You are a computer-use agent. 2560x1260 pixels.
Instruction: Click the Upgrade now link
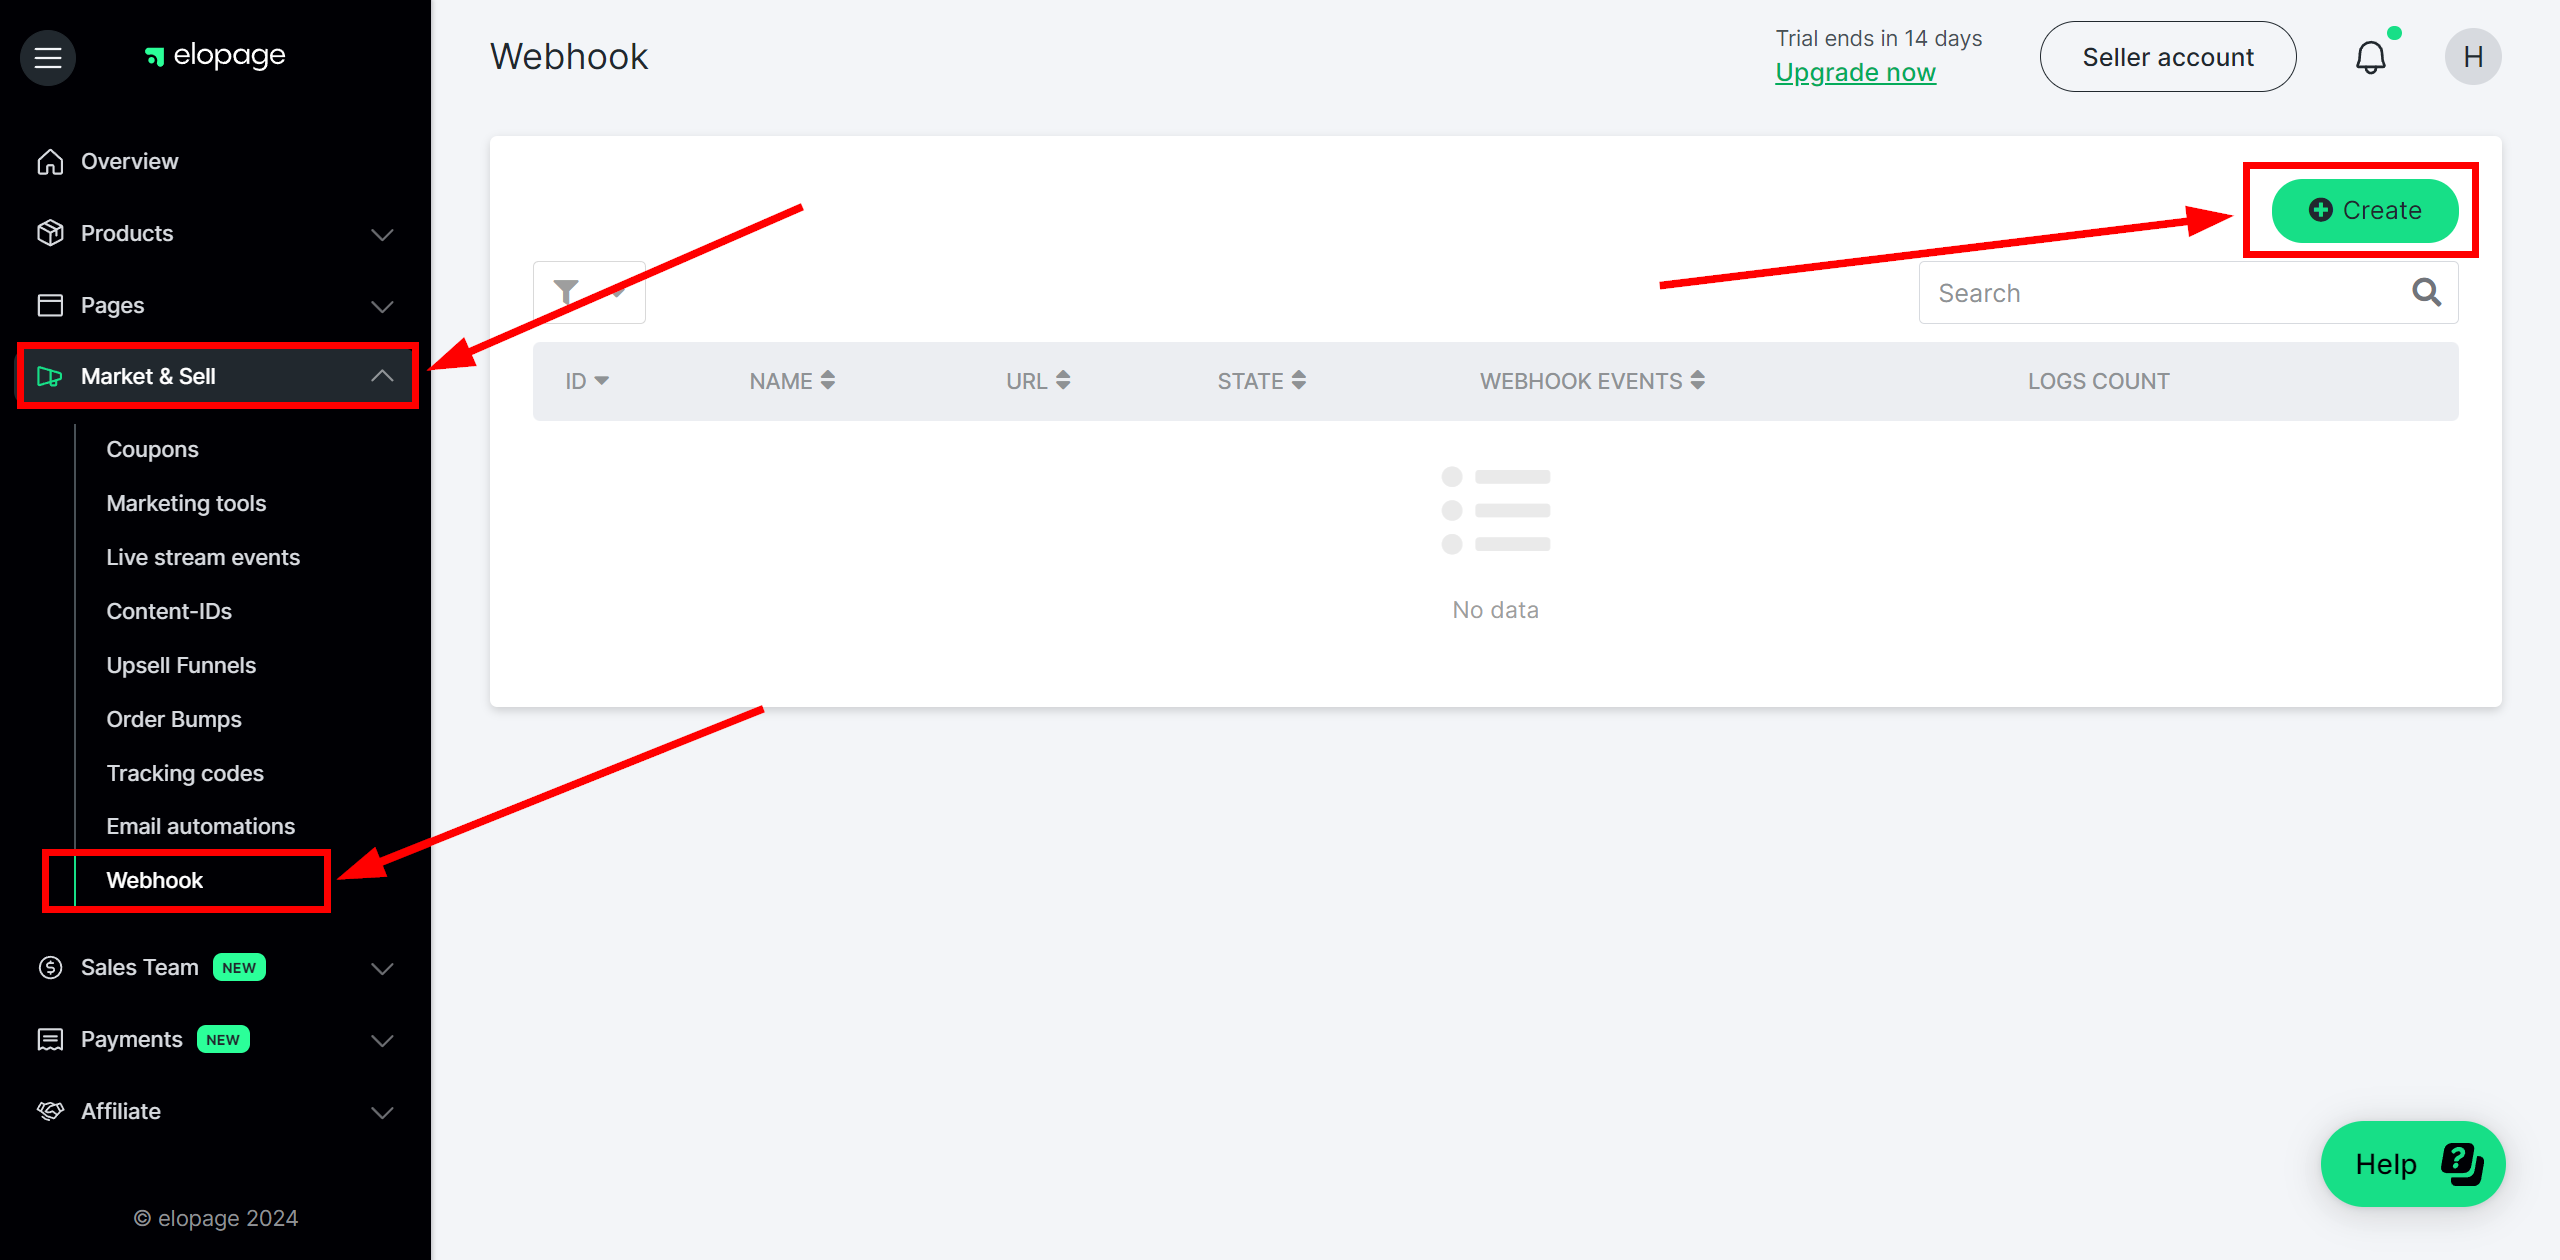1856,72
